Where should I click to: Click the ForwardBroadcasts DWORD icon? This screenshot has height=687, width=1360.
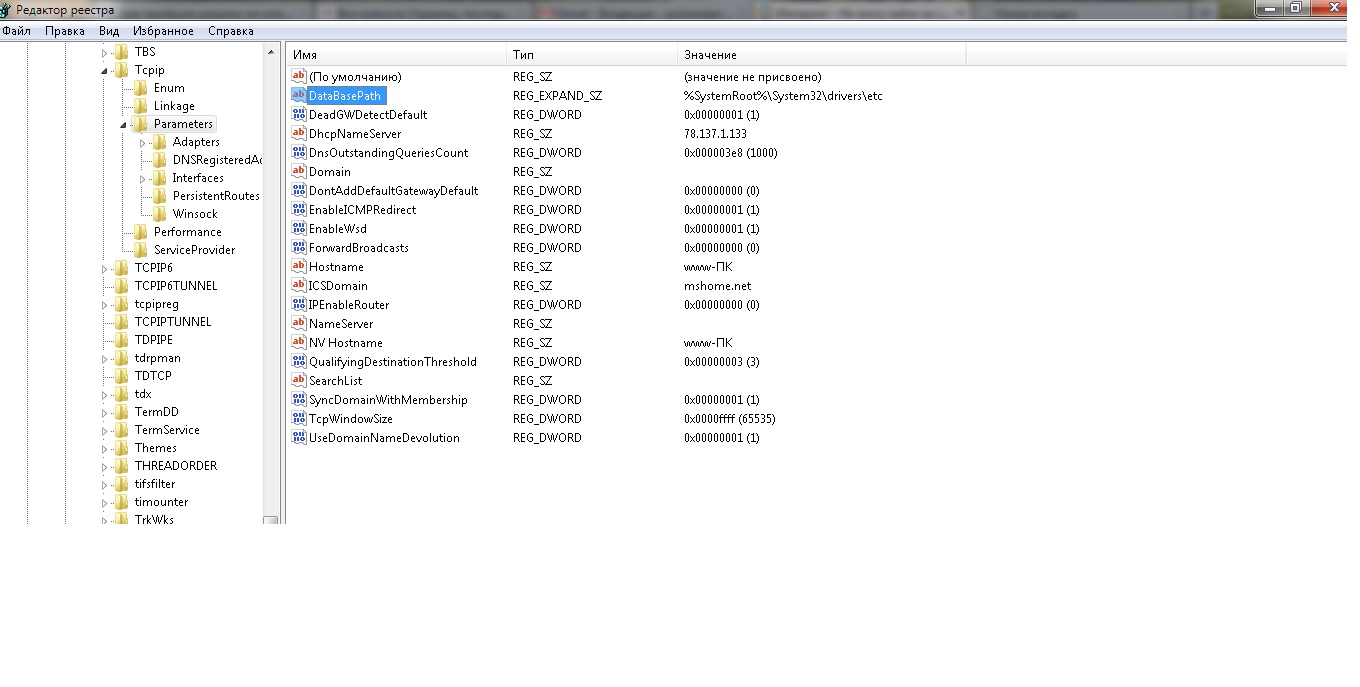coord(298,247)
